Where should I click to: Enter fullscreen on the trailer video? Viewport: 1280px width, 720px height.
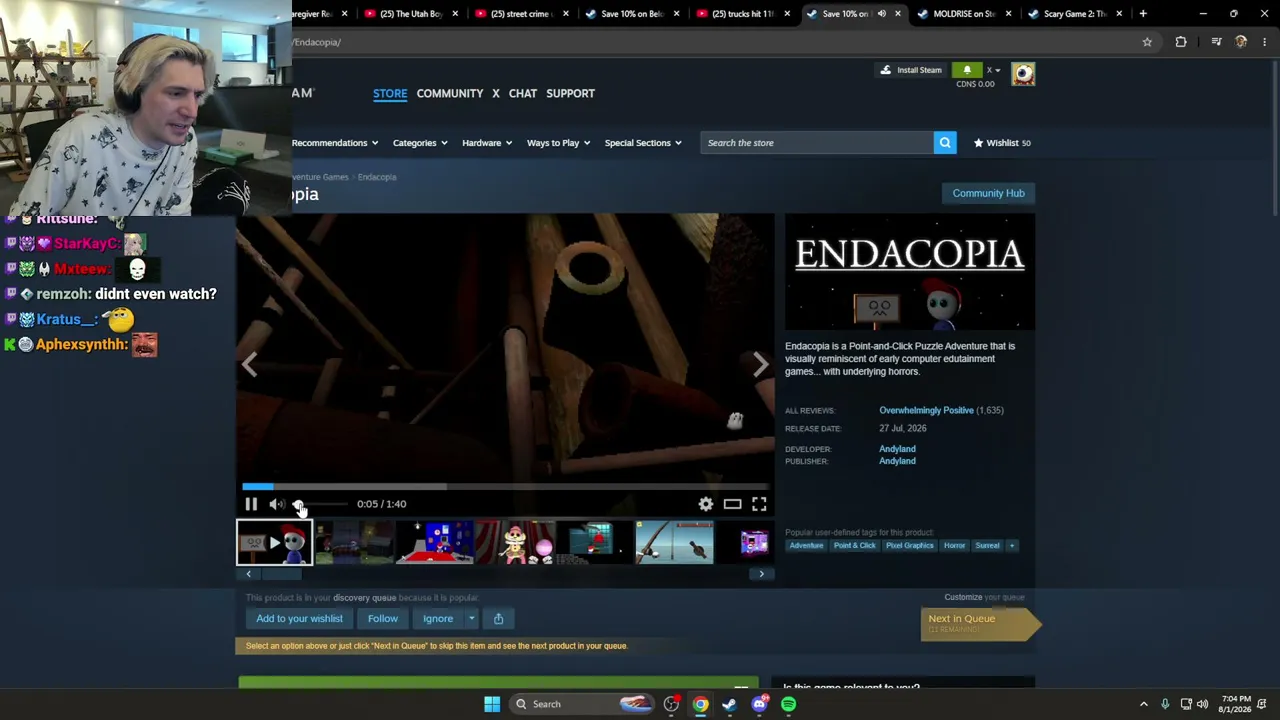[759, 504]
